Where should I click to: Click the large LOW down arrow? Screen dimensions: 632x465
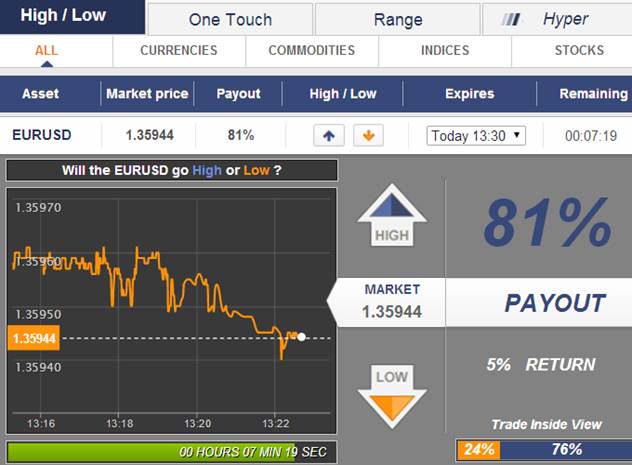(x=392, y=393)
